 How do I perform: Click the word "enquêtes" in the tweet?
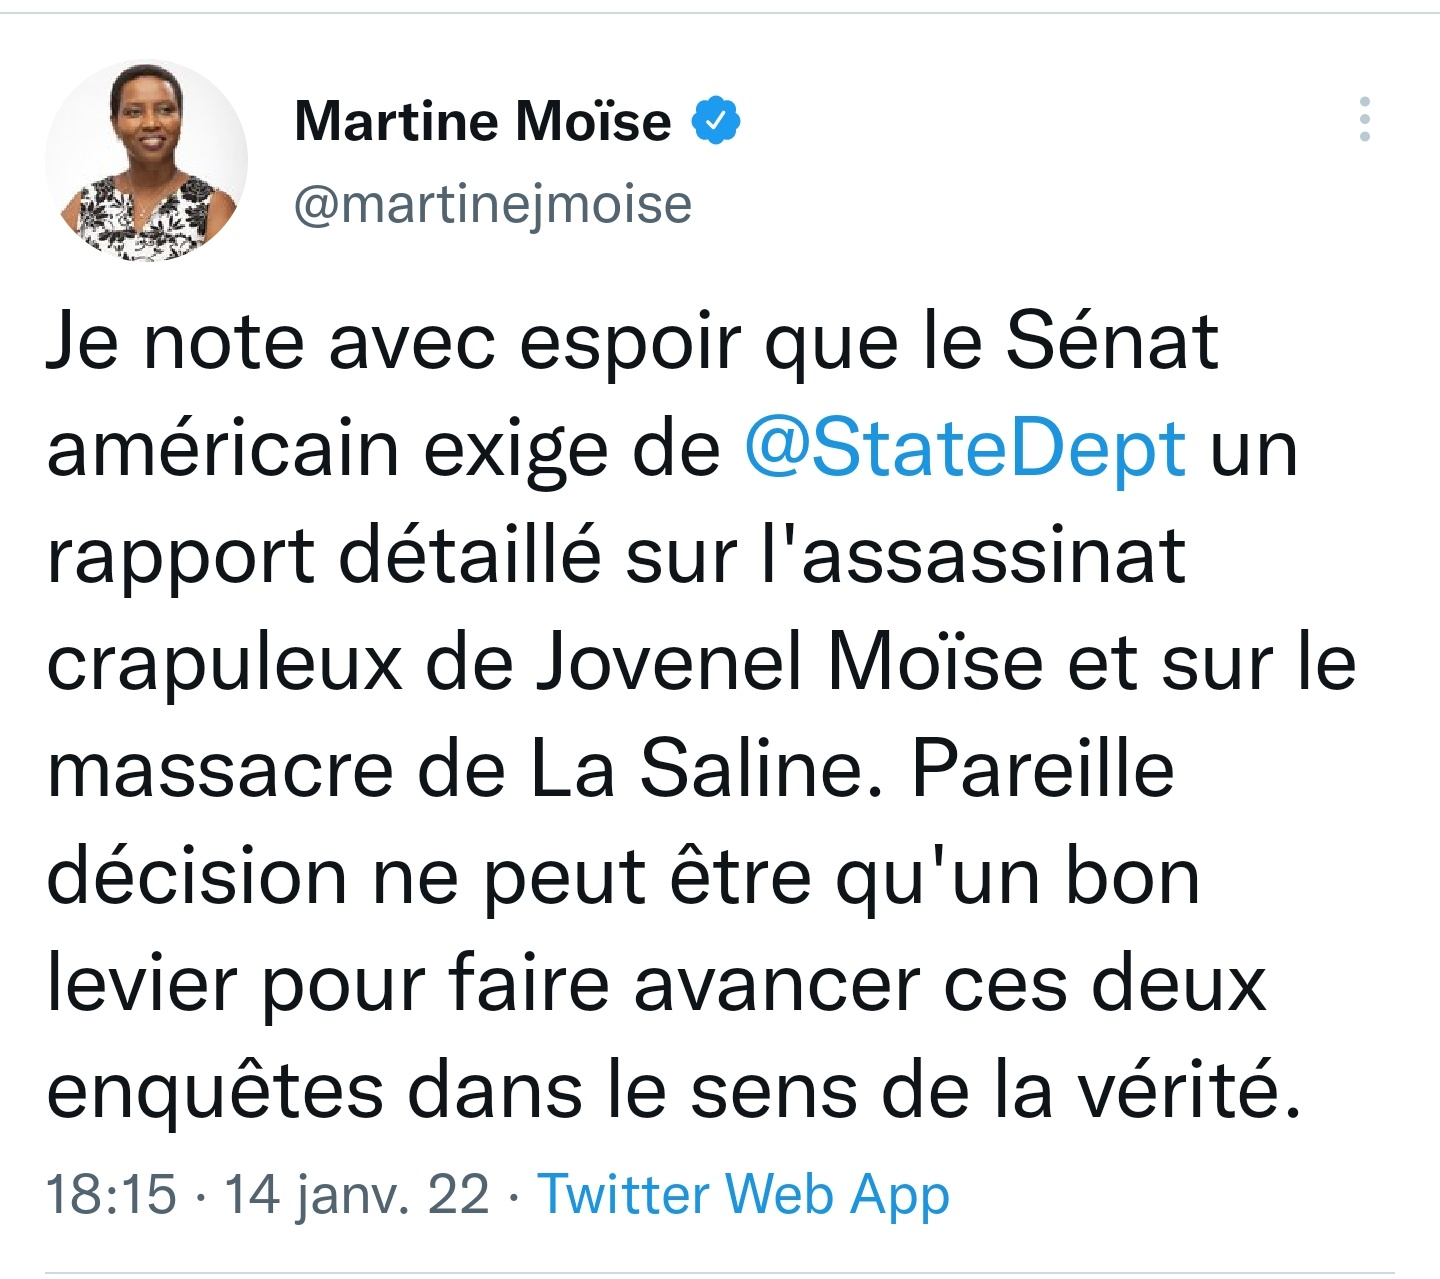point(215,1090)
